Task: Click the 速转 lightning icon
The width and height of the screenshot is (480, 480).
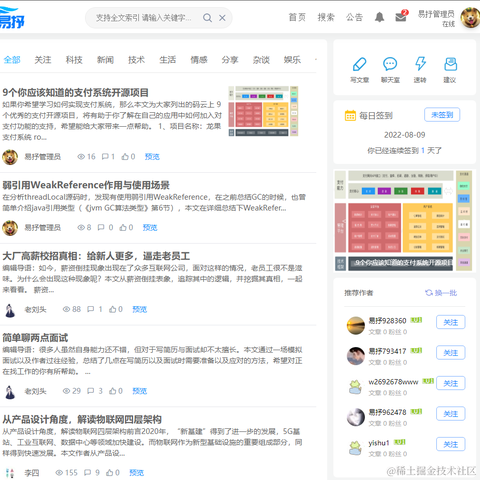Action: (x=420, y=63)
